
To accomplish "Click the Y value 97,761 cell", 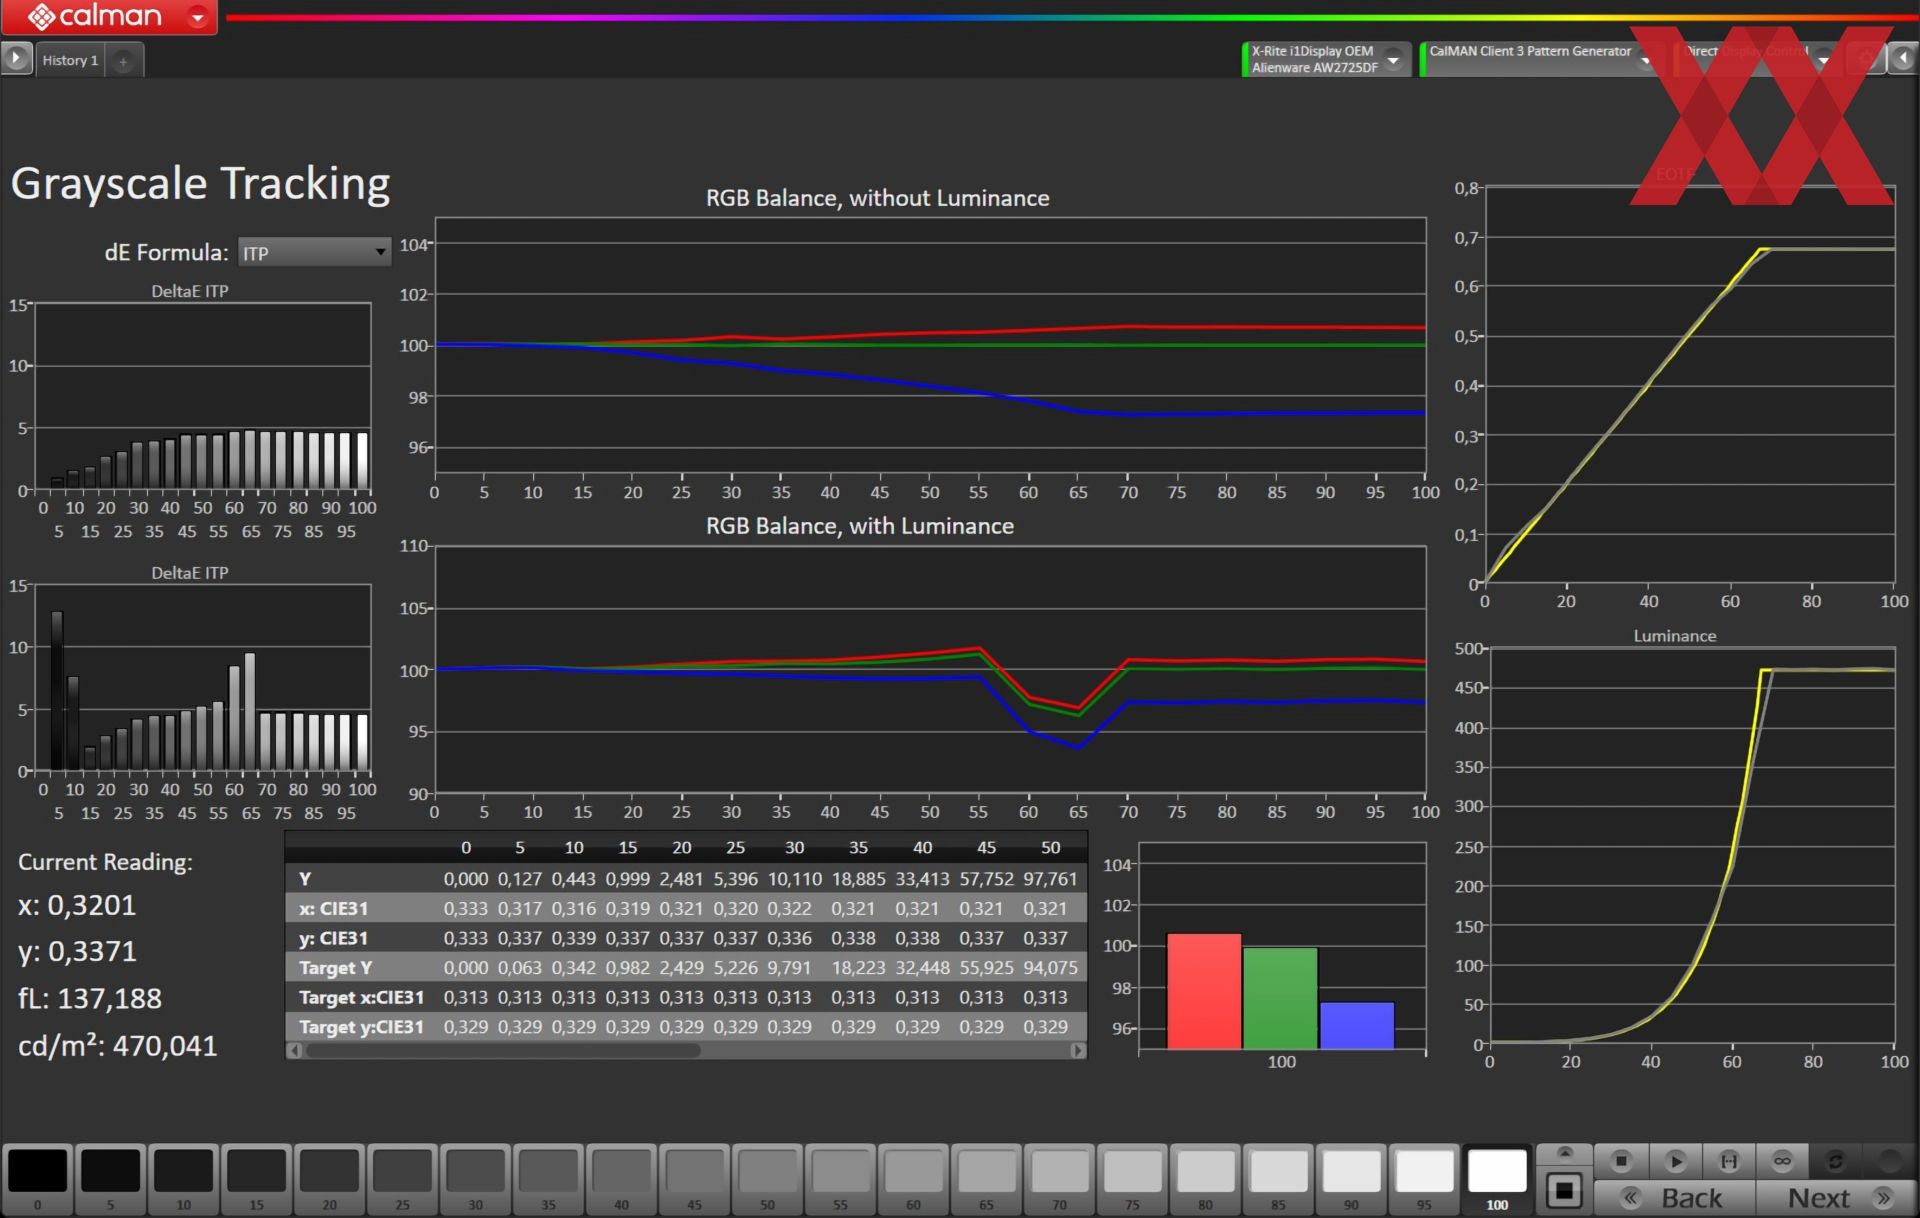I will pyautogui.click(x=1050, y=879).
